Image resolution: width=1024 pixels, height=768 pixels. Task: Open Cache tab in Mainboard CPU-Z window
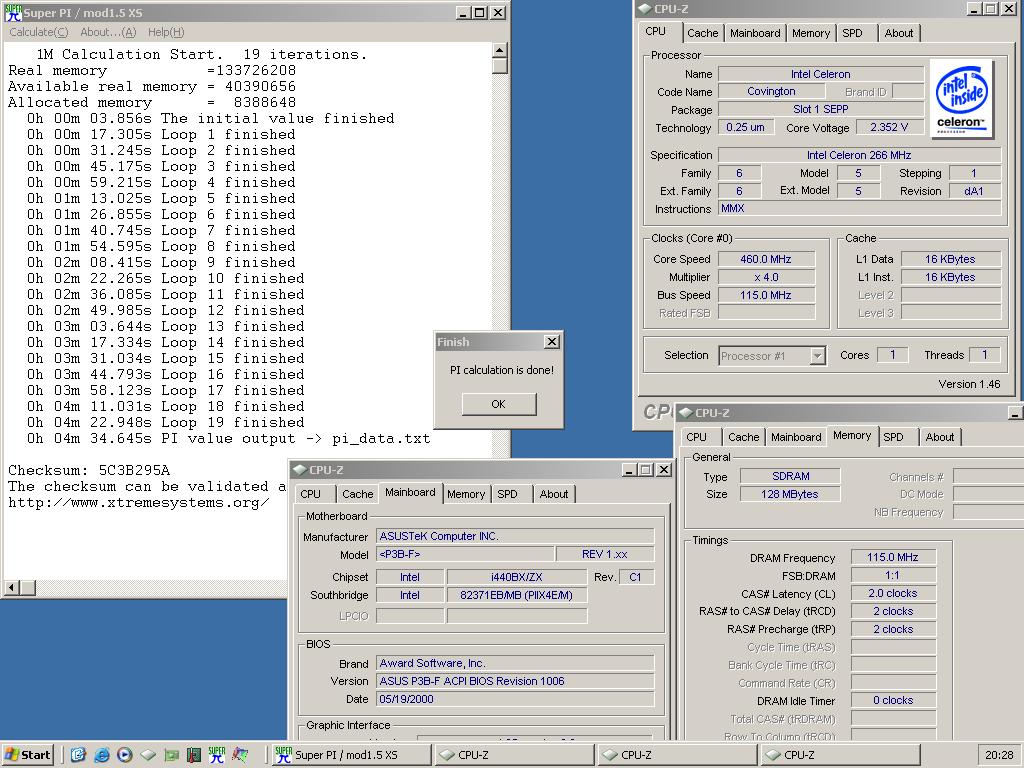tap(358, 494)
